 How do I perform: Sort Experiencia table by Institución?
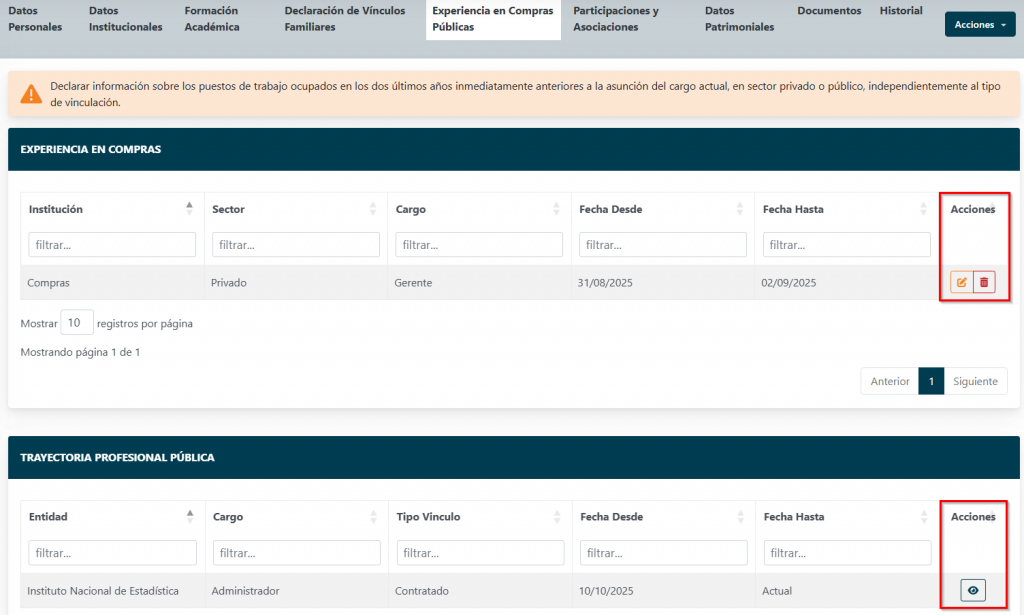pos(189,209)
